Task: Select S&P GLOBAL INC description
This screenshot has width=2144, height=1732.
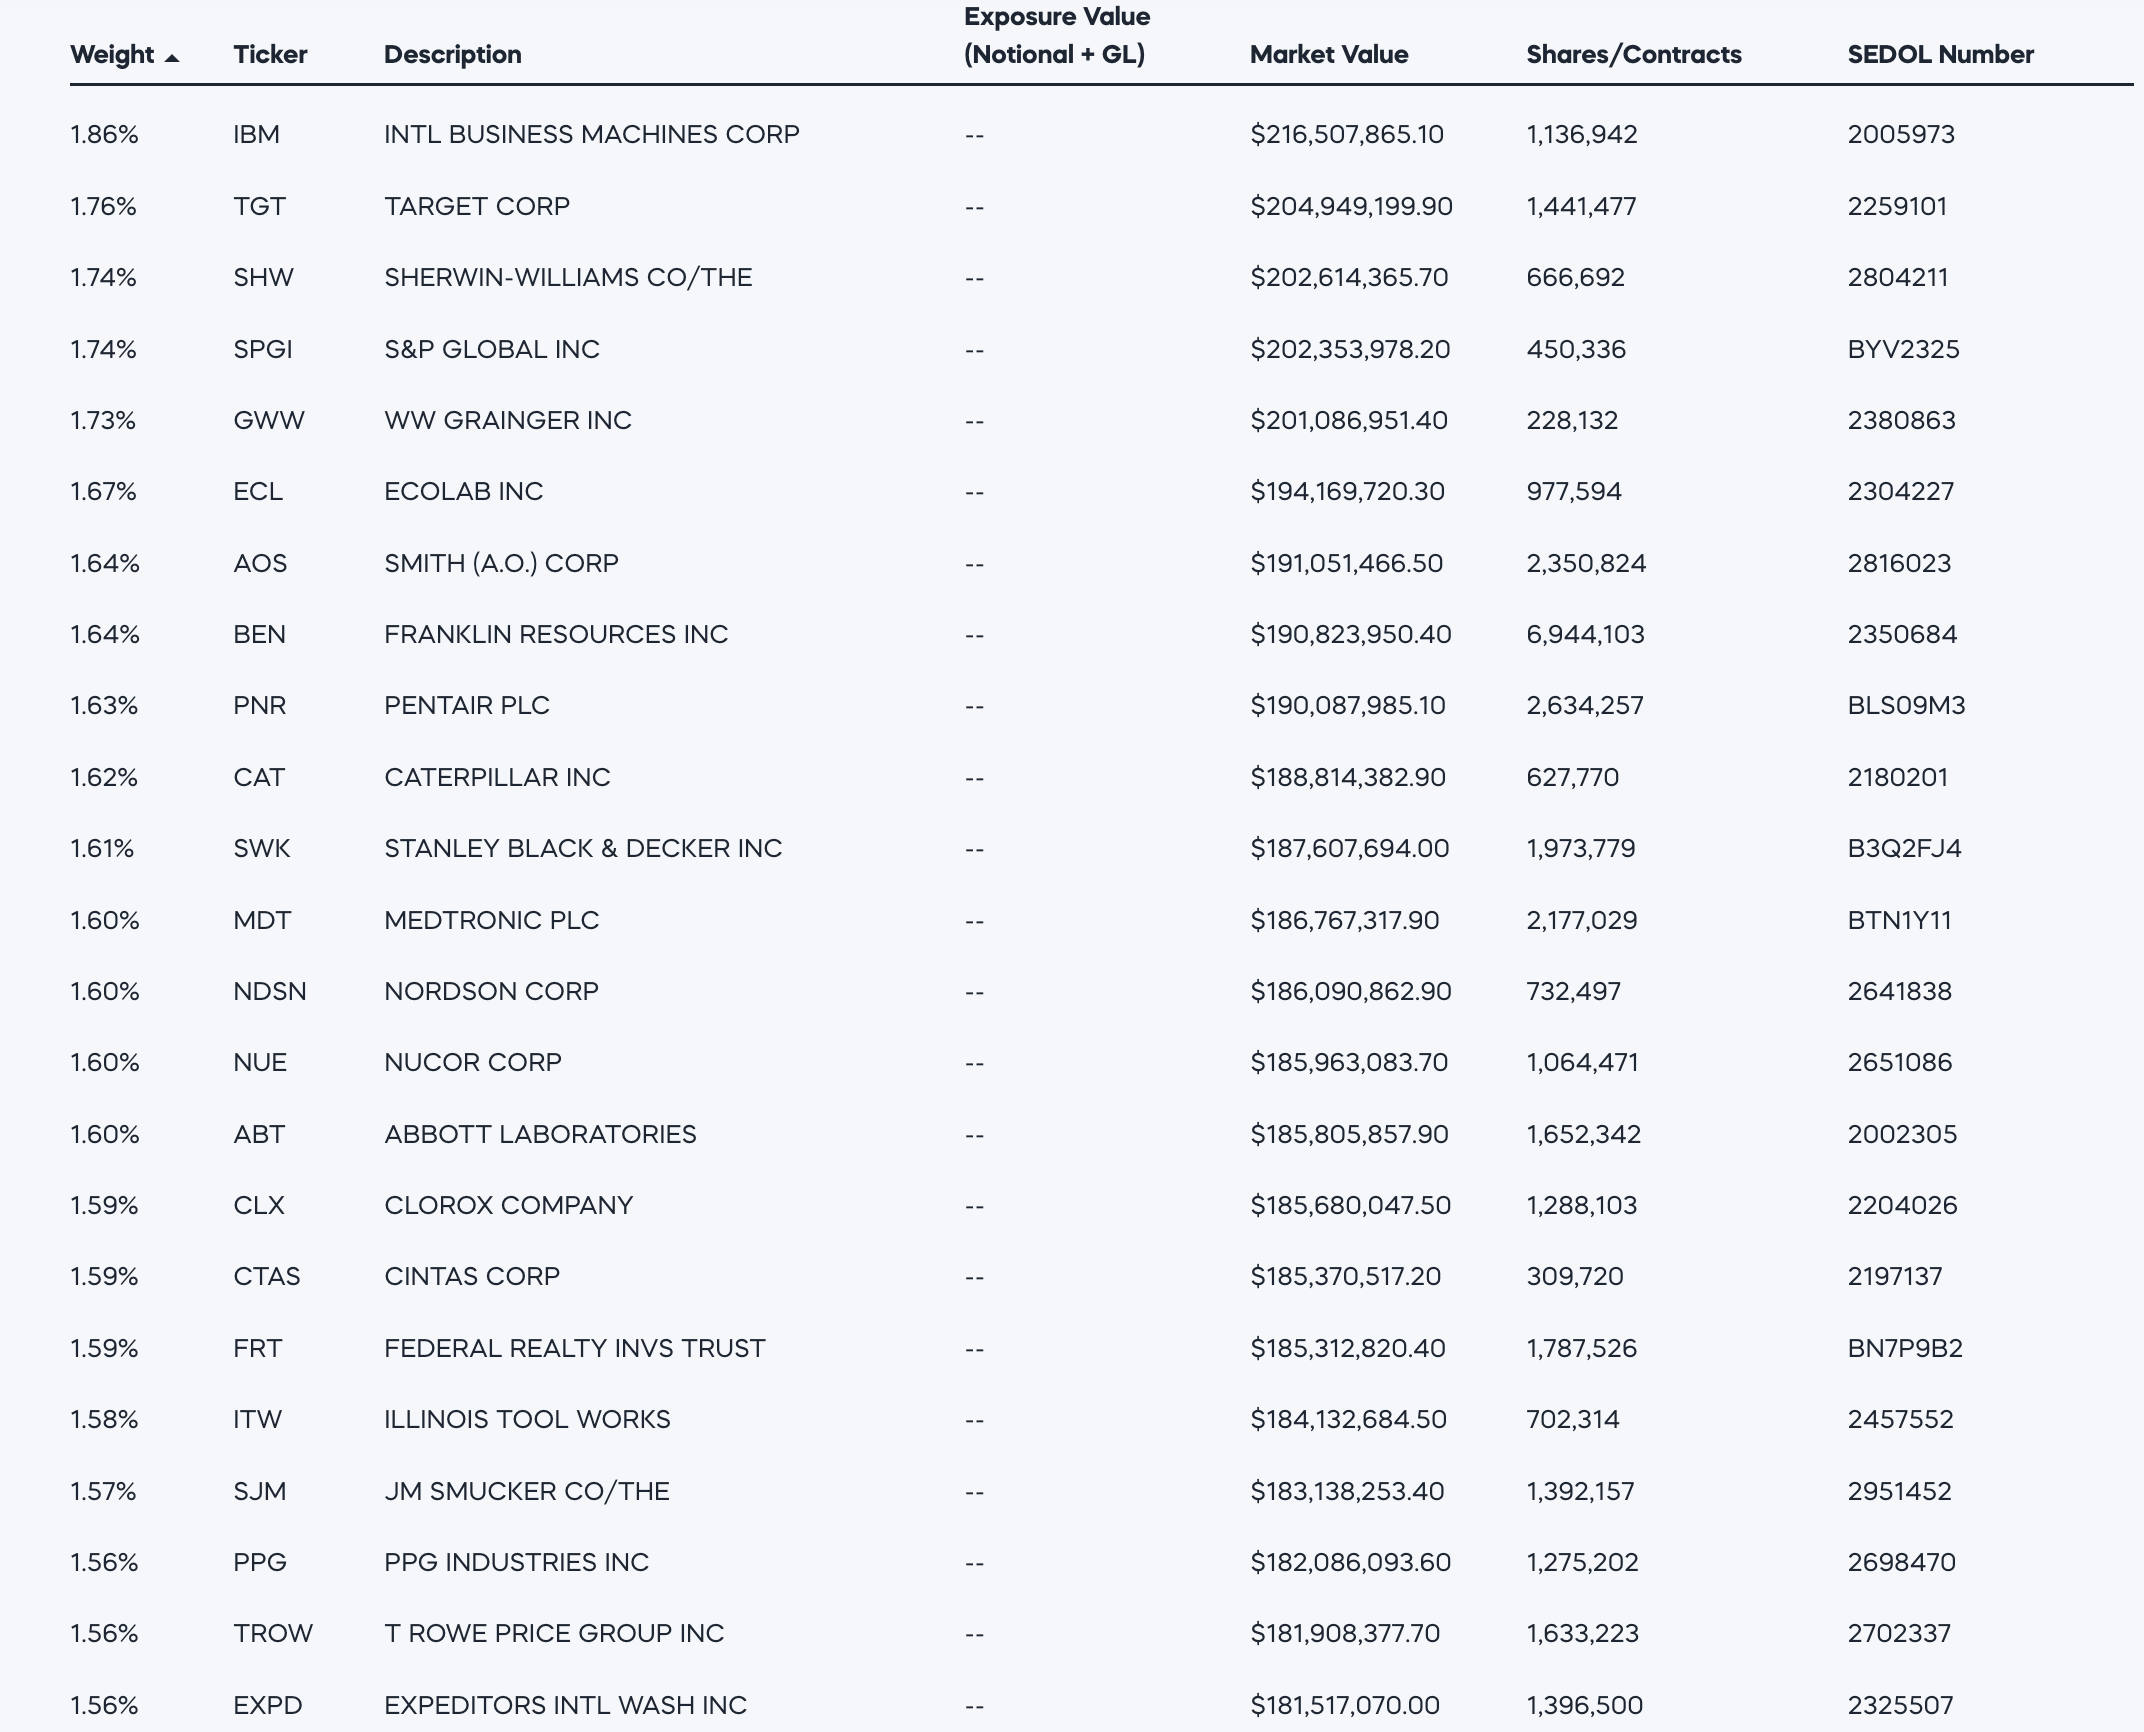Action: coord(492,349)
